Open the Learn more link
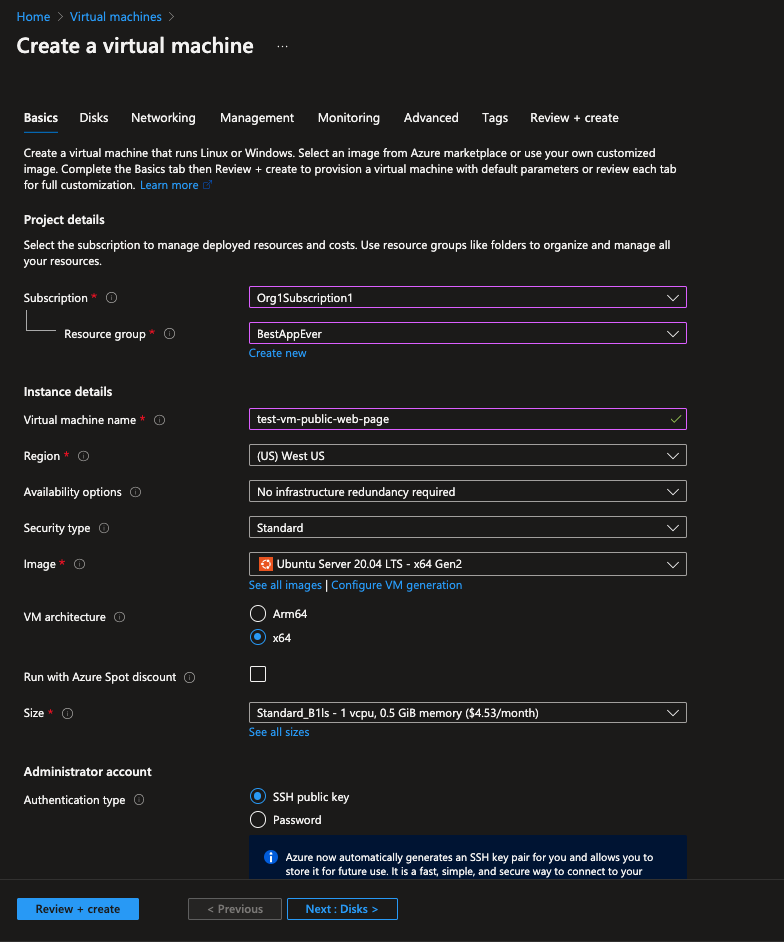 pos(169,185)
